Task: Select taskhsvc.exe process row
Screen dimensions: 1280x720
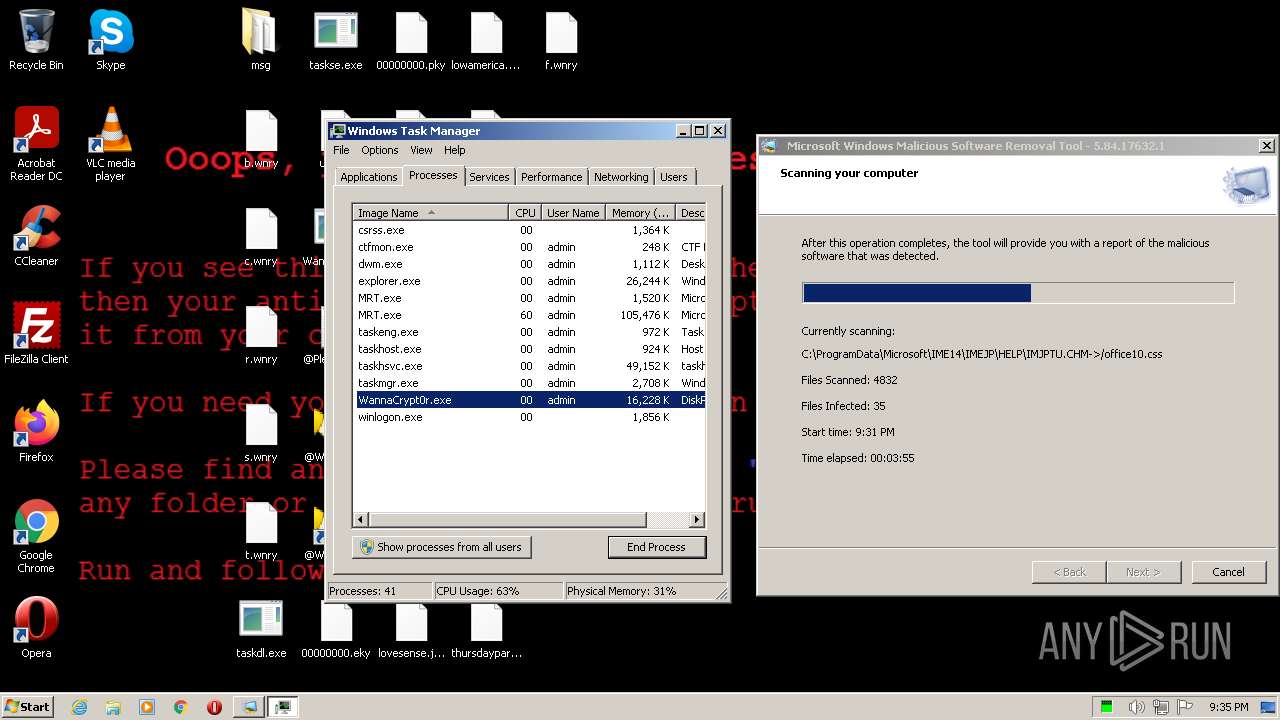Action: pyautogui.click(x=529, y=366)
